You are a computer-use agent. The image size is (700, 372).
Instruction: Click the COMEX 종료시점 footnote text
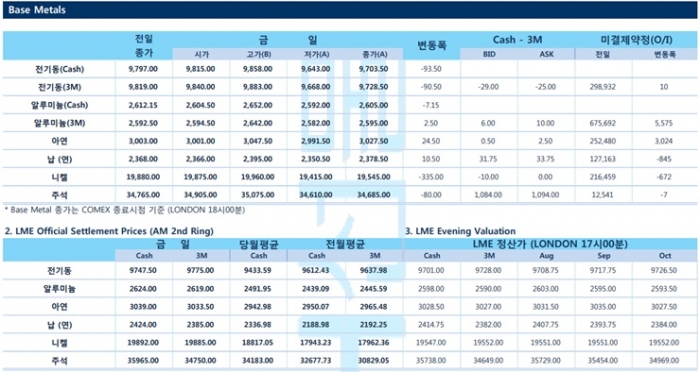click(125, 210)
